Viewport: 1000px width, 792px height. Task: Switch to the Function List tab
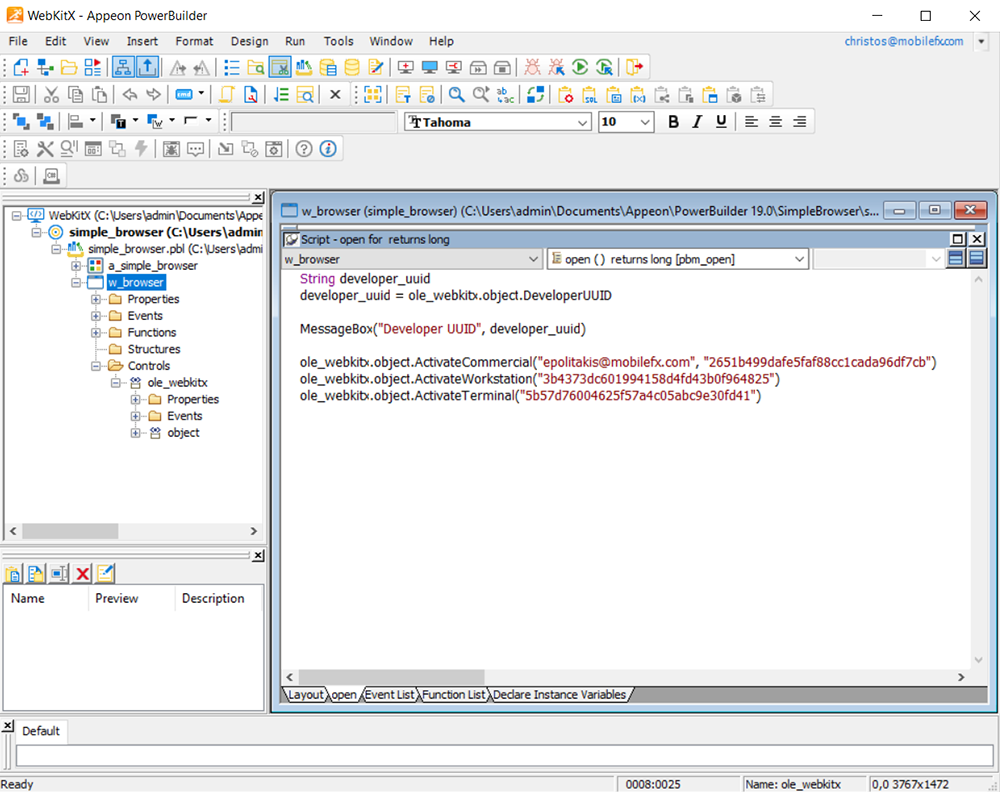pos(453,694)
